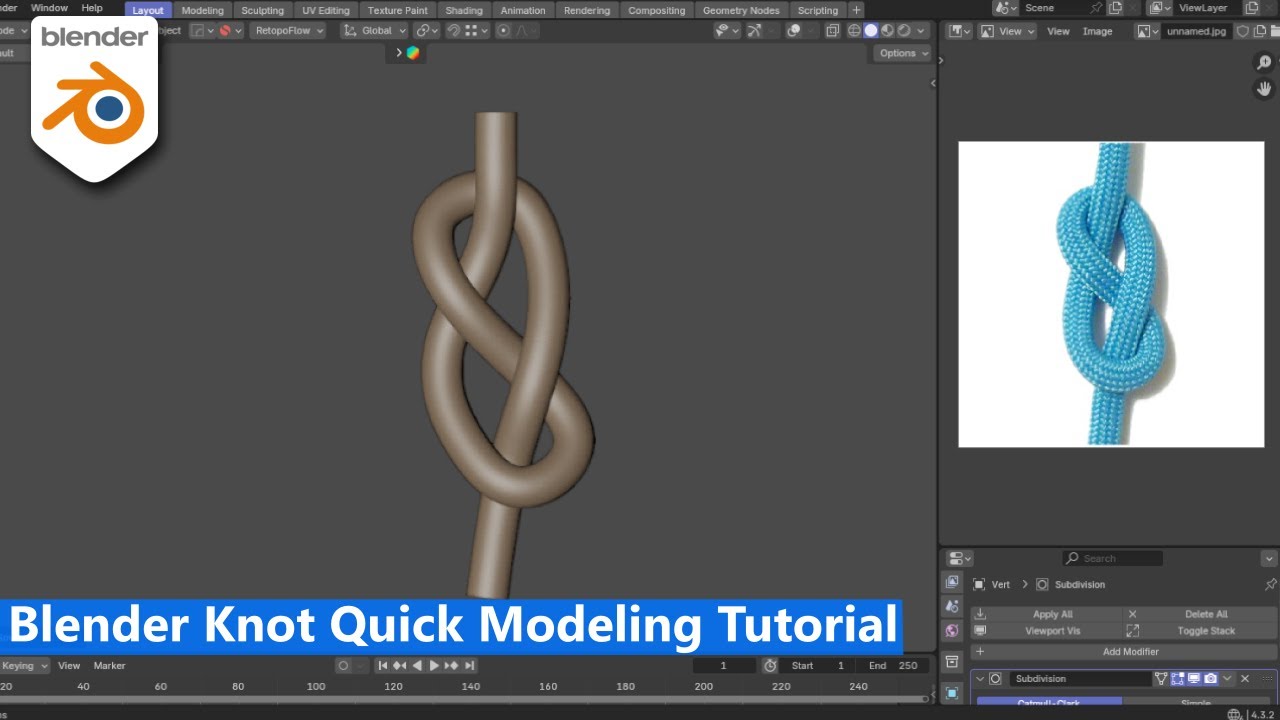Image resolution: width=1280 pixels, height=720 pixels.
Task: Open the RetopoFlow dropdown
Action: pyautogui.click(x=289, y=31)
